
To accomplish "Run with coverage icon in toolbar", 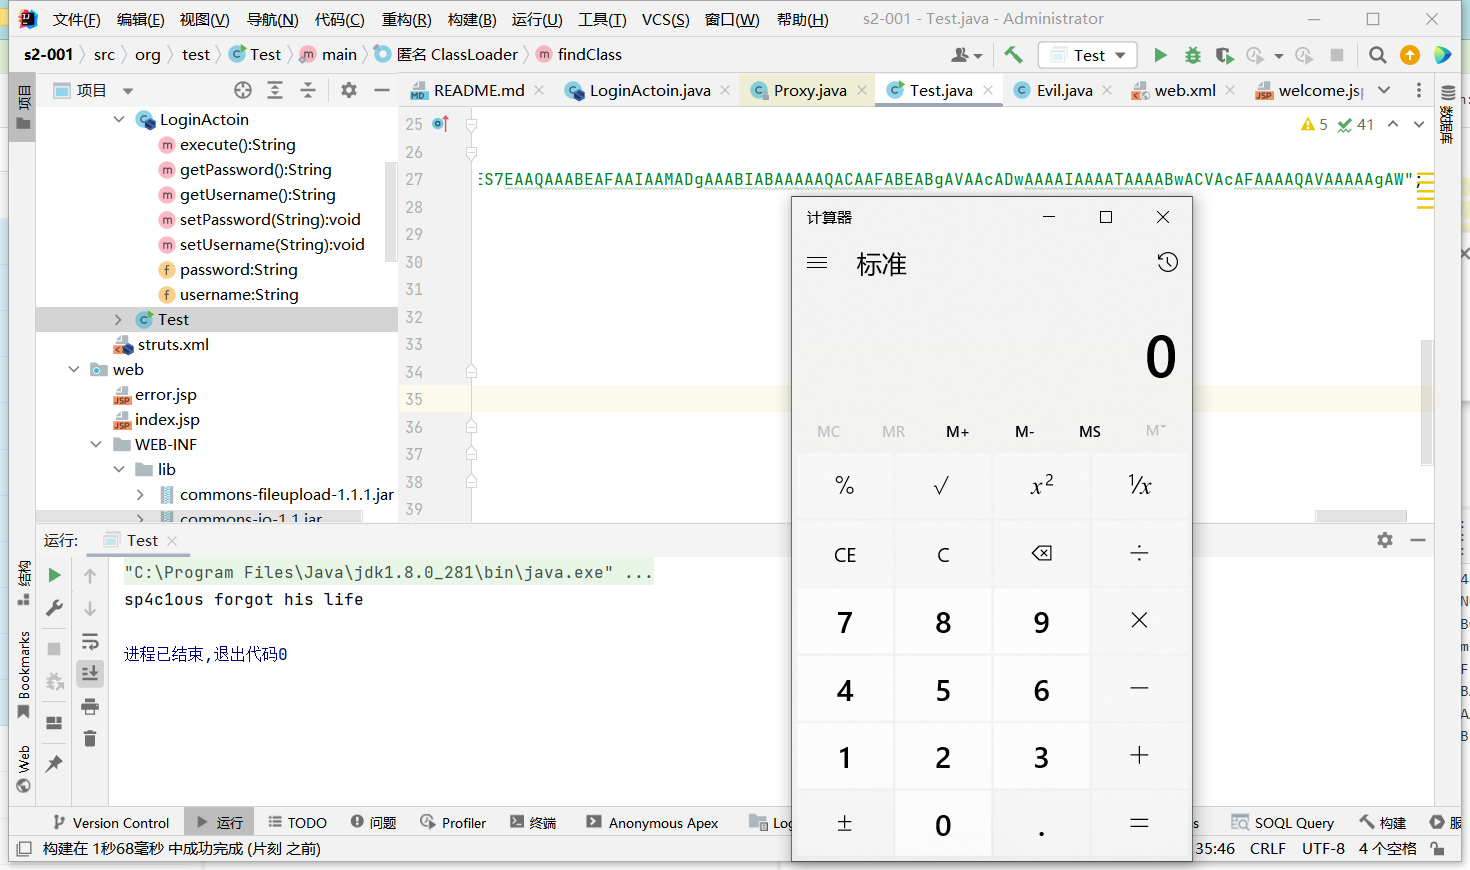I will [1224, 55].
